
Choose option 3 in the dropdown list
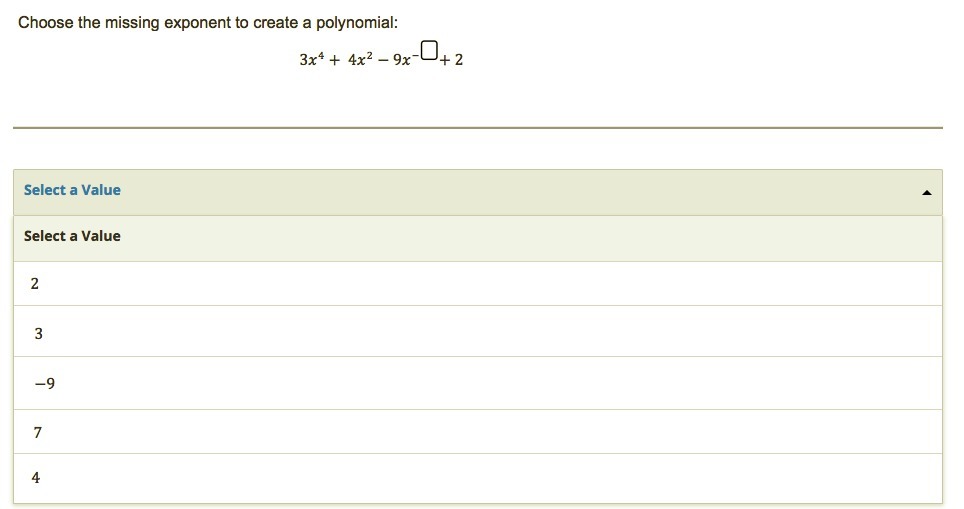click(x=478, y=331)
